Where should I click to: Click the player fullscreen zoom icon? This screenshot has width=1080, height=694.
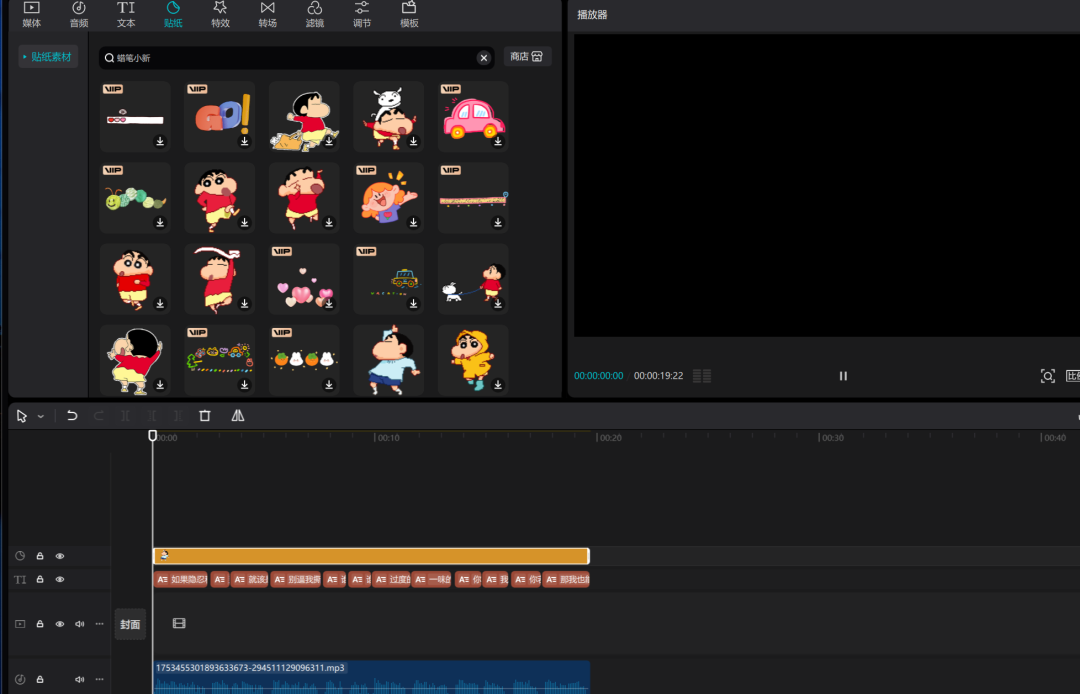tap(1048, 376)
